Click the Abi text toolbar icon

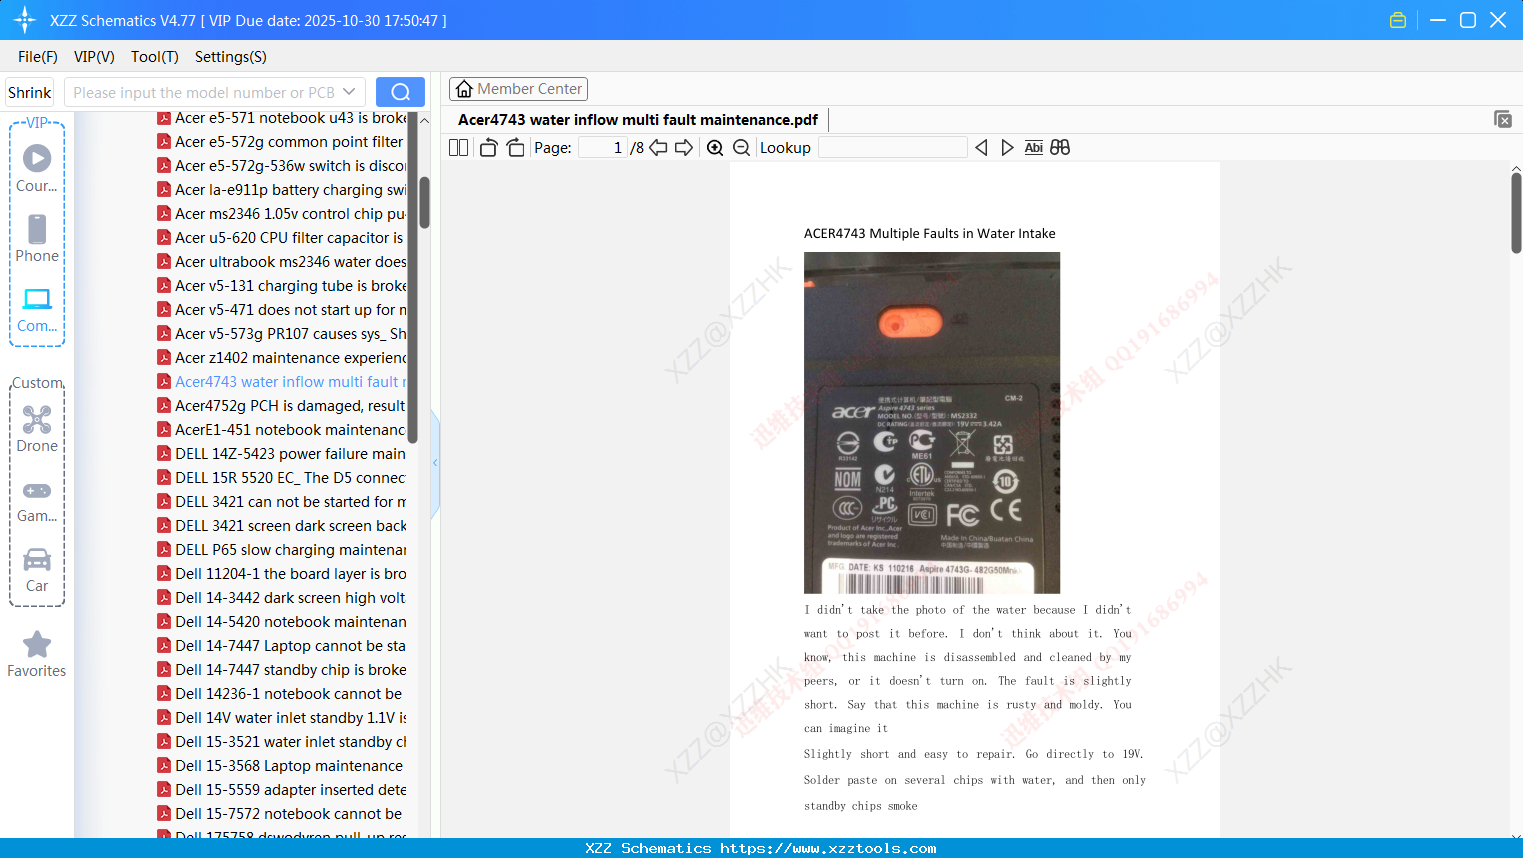coord(1034,148)
